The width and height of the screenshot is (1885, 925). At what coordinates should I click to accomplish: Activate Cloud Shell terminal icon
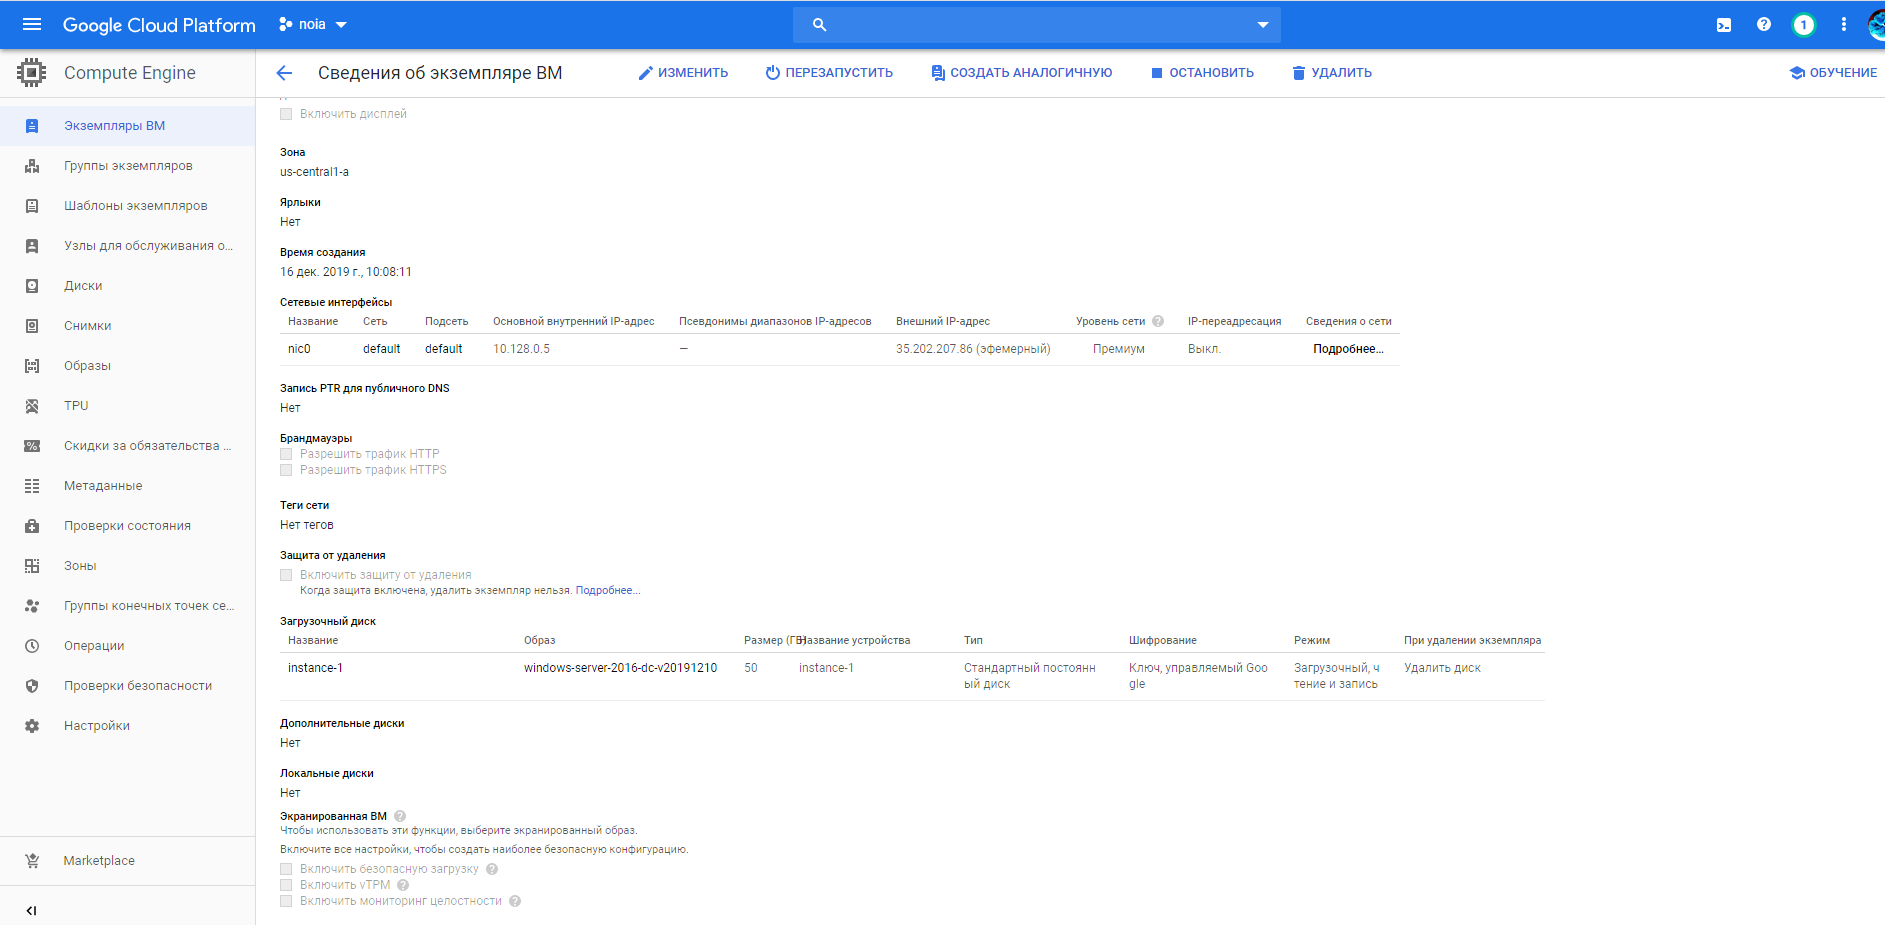click(1724, 25)
